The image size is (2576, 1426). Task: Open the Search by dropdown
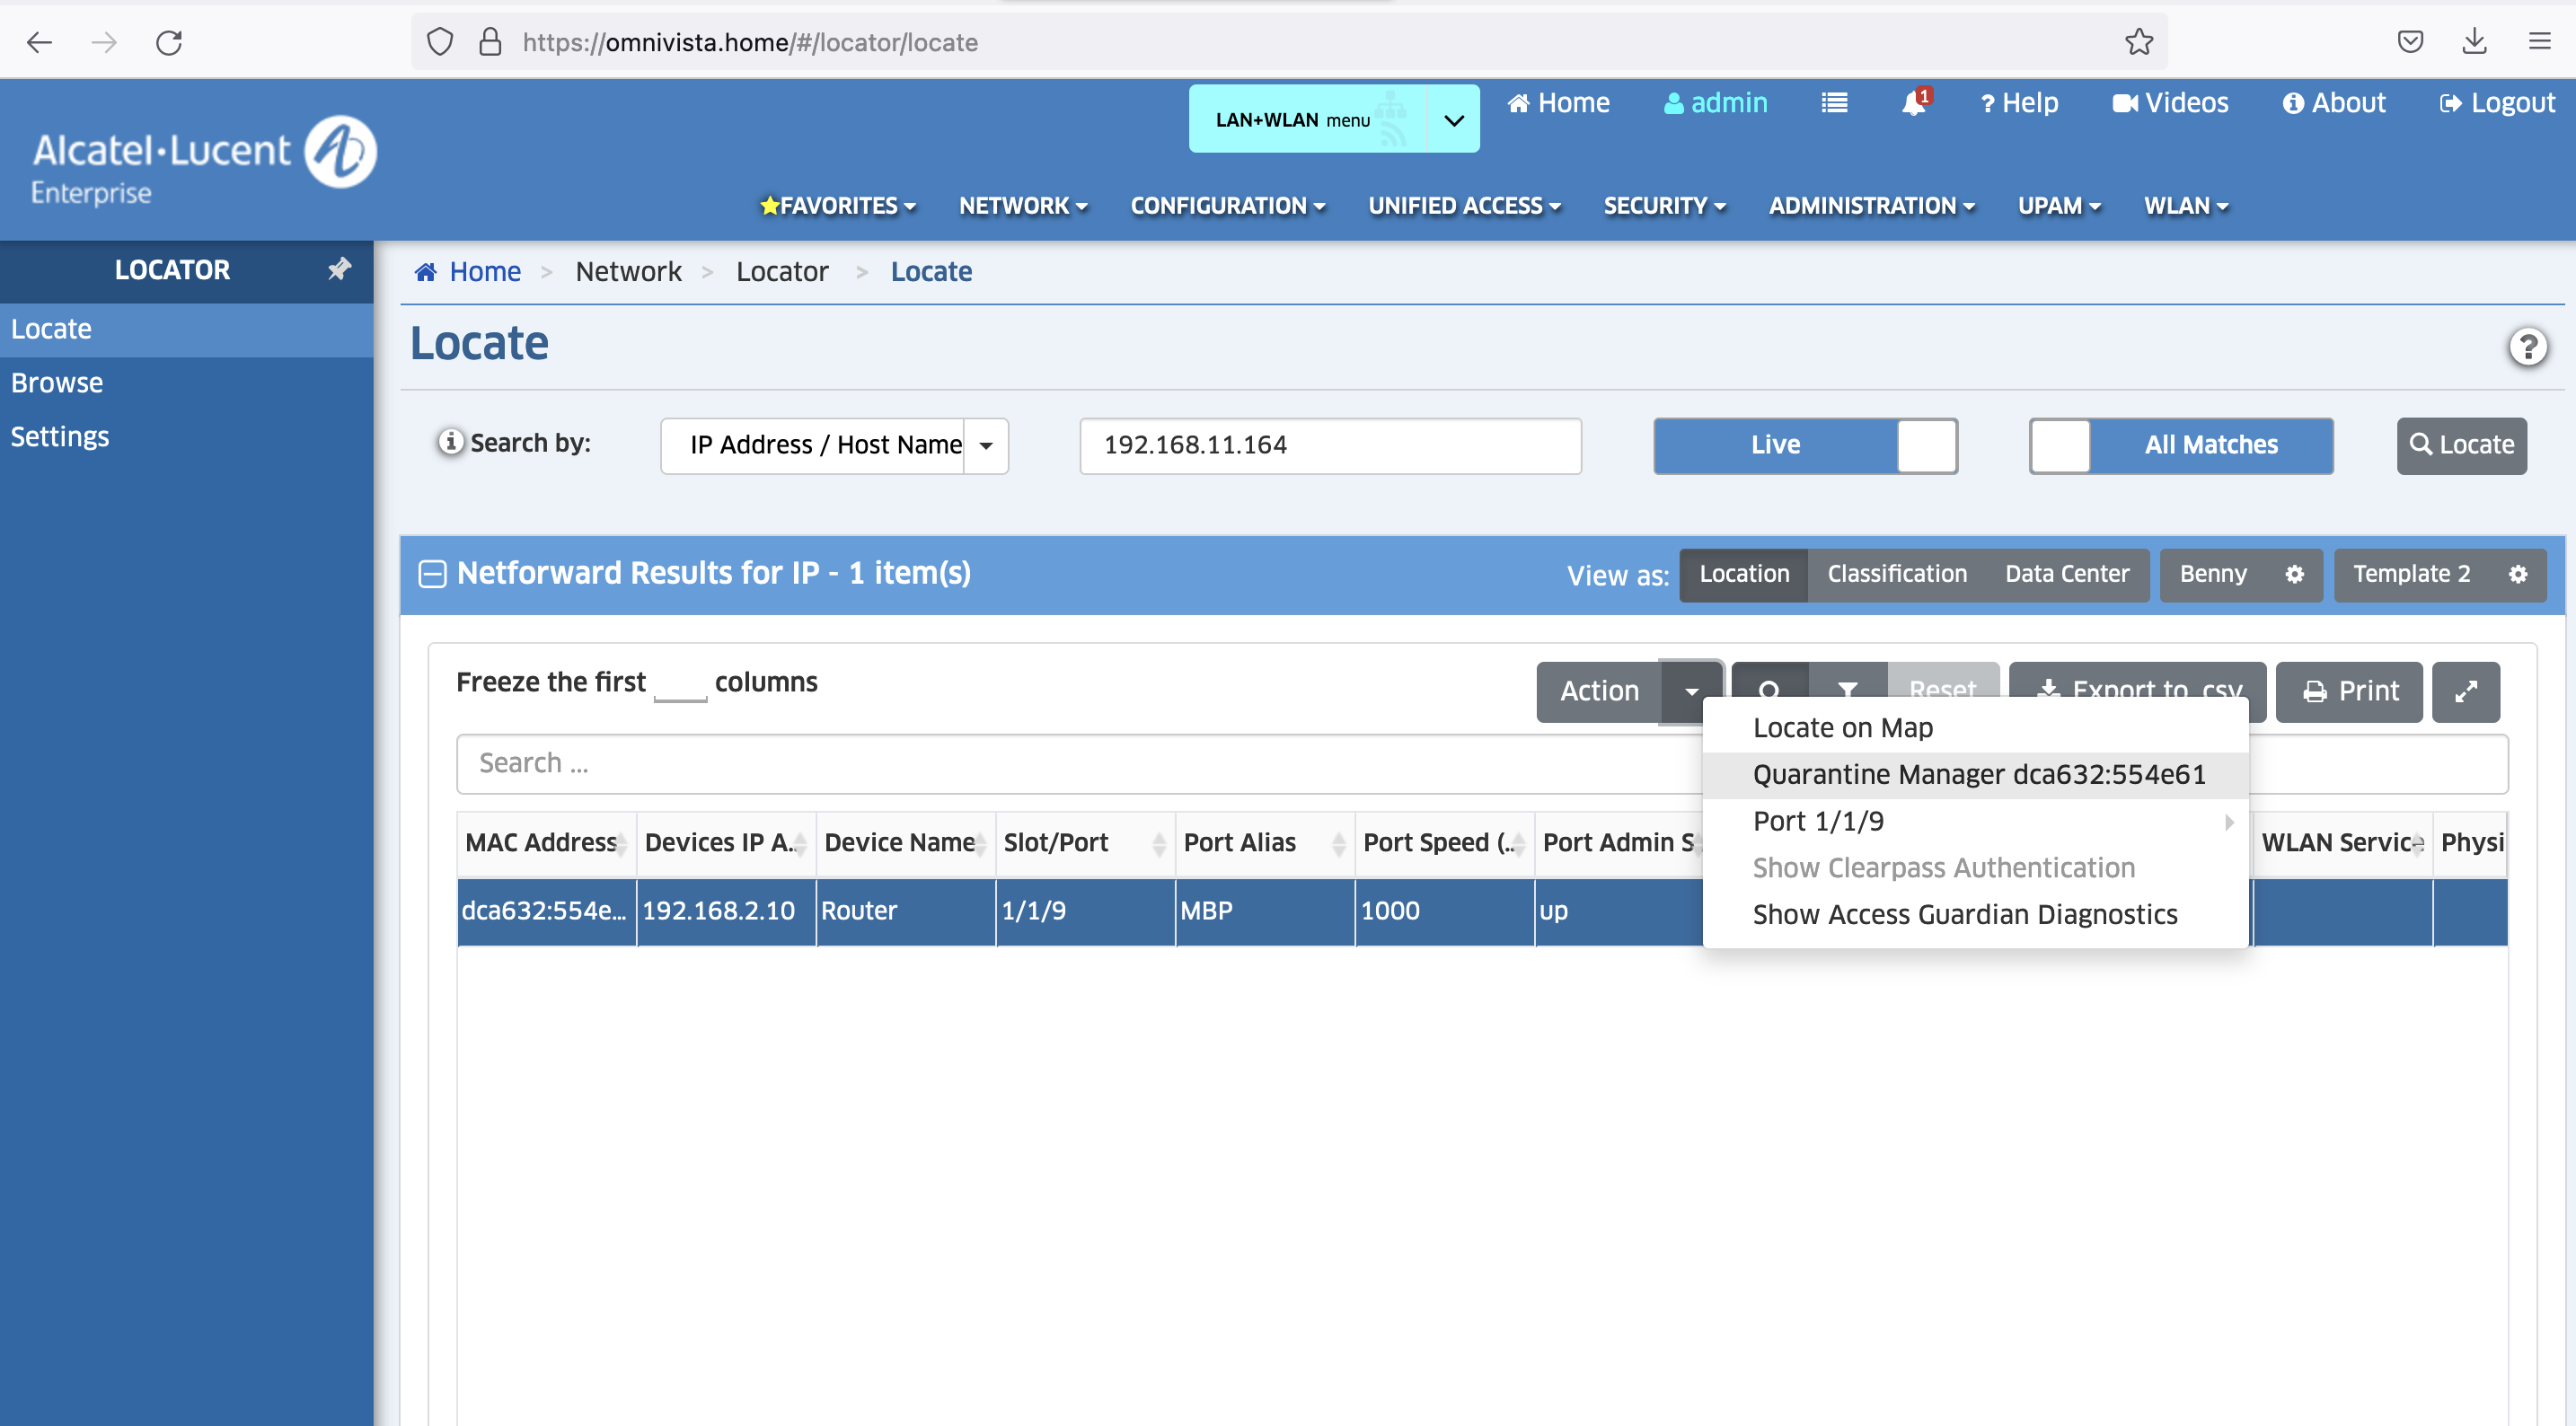tap(985, 445)
